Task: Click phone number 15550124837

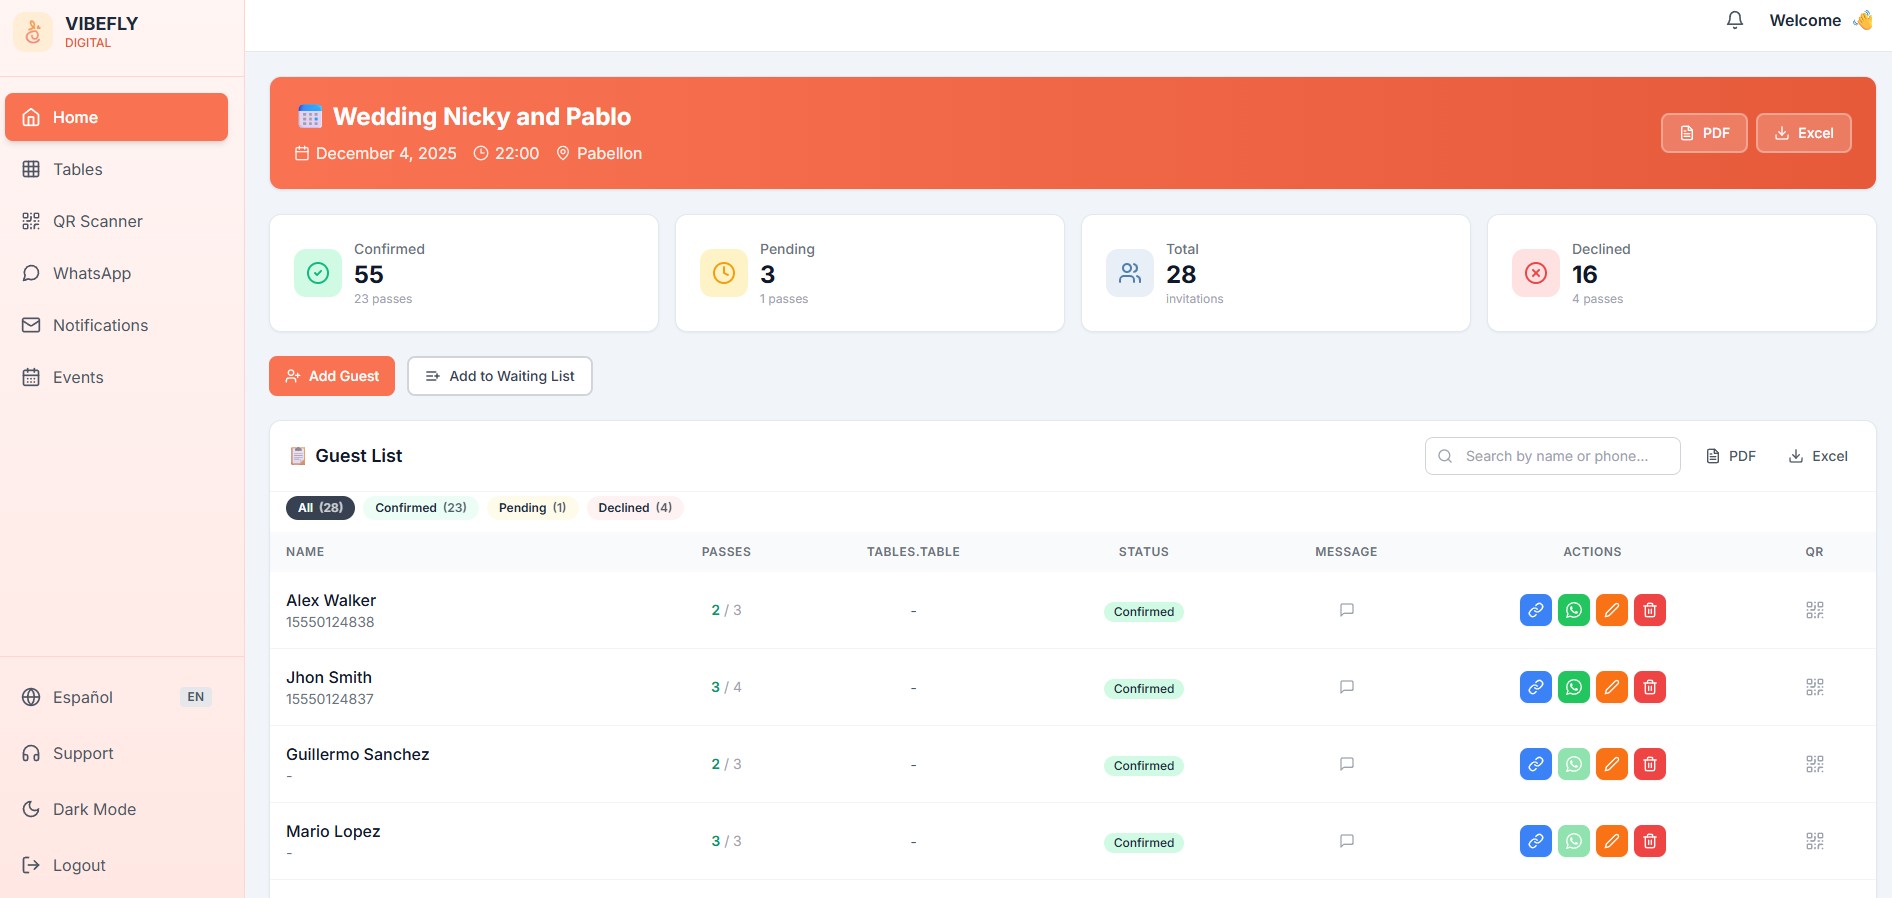Action: pos(330,699)
